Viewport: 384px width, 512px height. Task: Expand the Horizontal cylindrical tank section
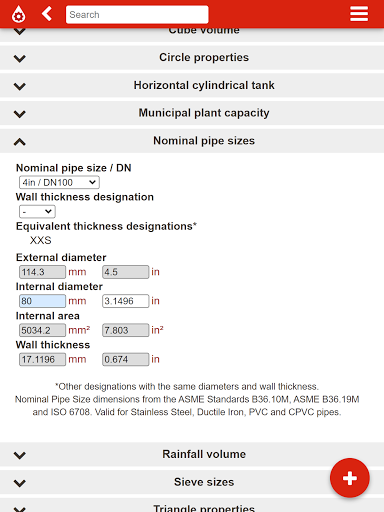pos(192,86)
